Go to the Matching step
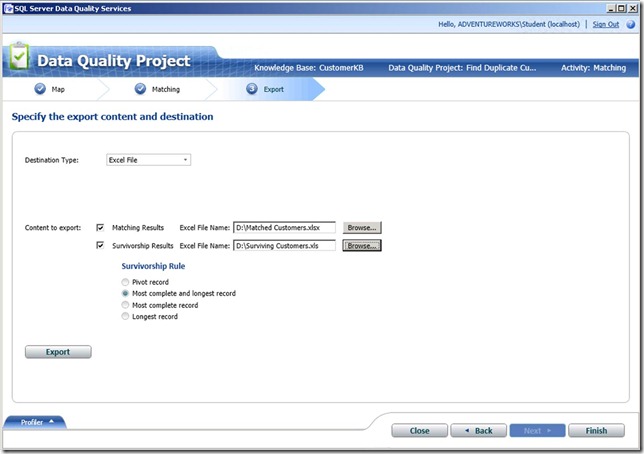Image resolution: width=644 pixels, height=454 pixels. point(166,89)
